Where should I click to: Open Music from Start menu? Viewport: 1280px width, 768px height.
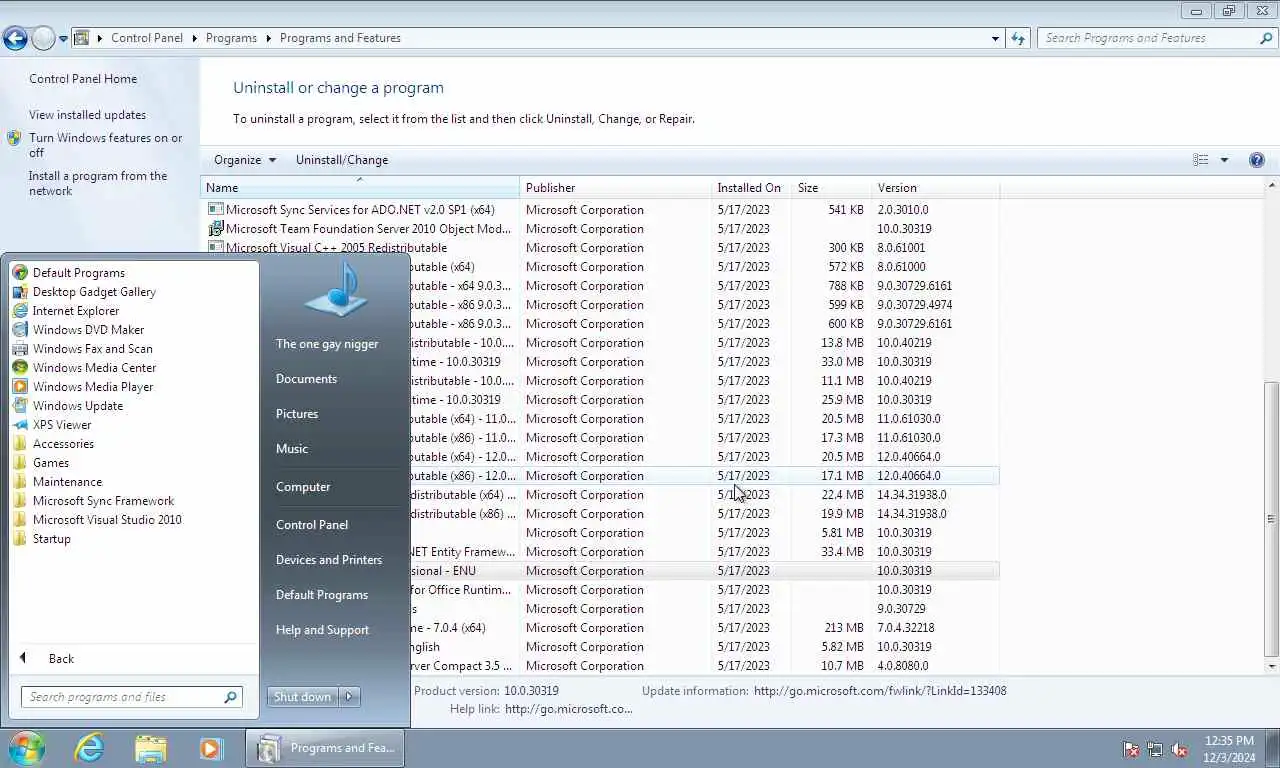click(292, 449)
